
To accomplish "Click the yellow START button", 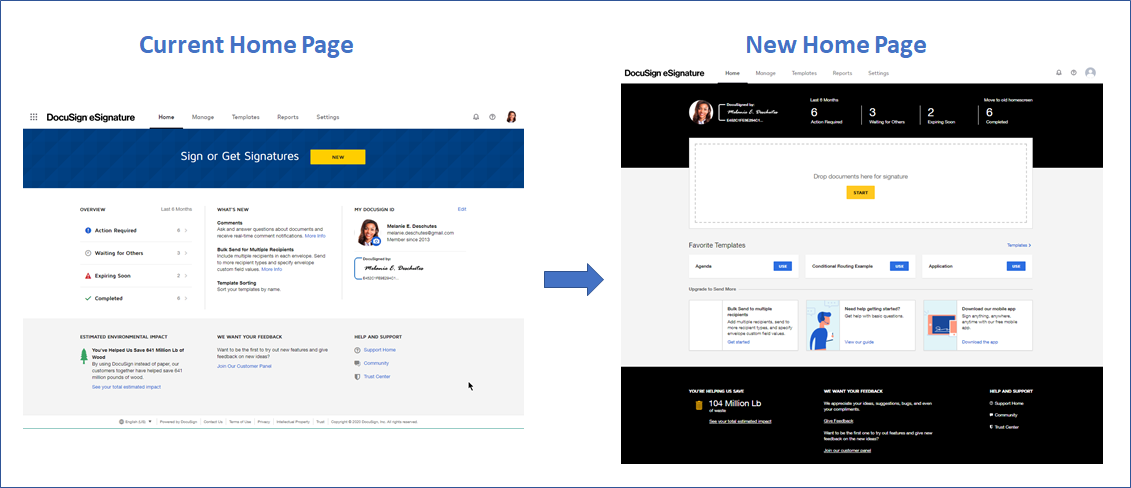I will click(861, 193).
